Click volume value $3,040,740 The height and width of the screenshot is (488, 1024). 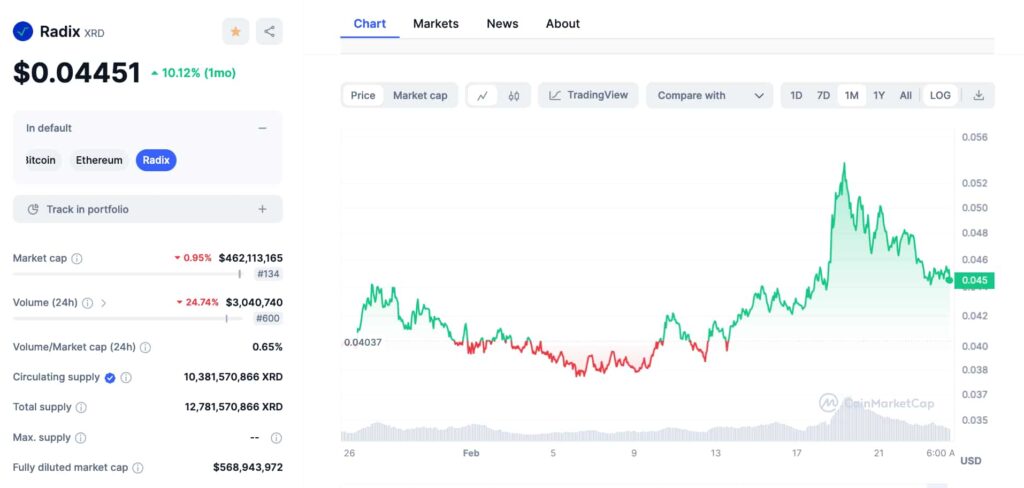click(x=254, y=302)
